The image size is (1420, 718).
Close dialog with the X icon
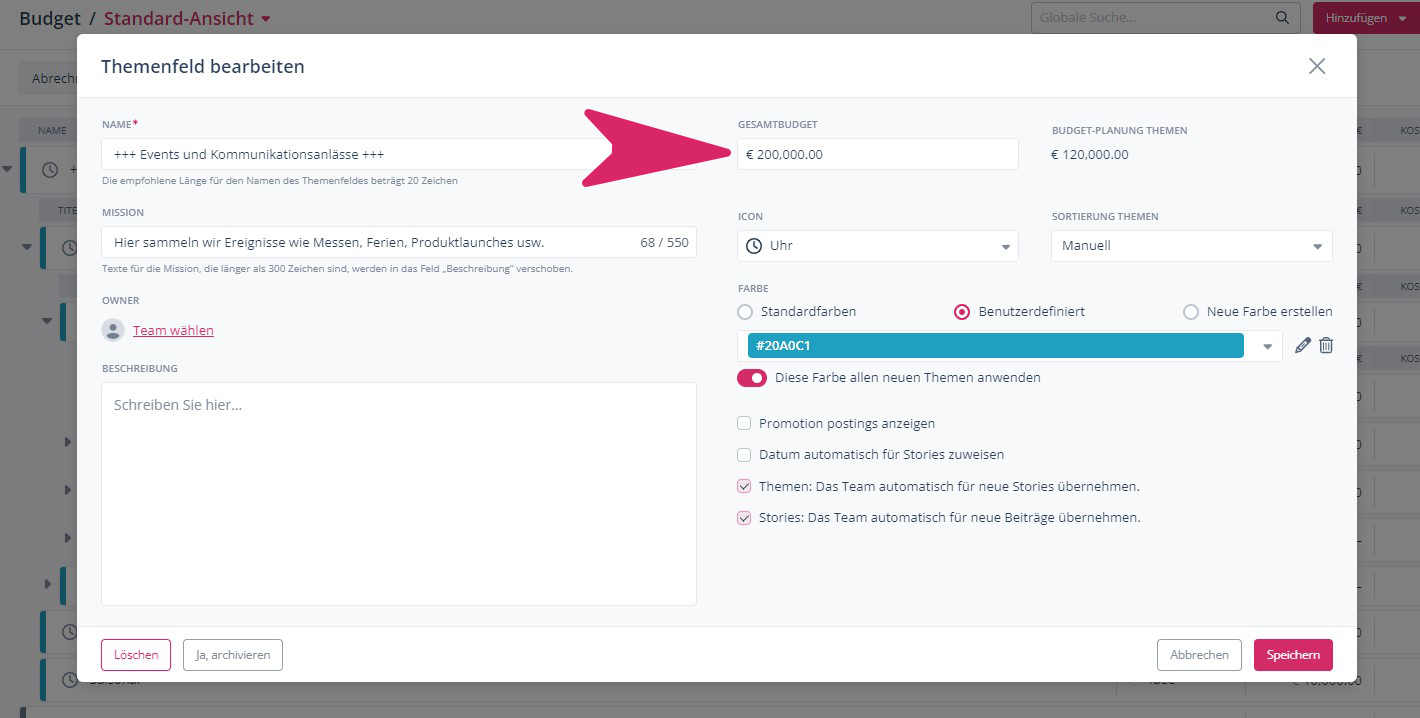click(1317, 66)
